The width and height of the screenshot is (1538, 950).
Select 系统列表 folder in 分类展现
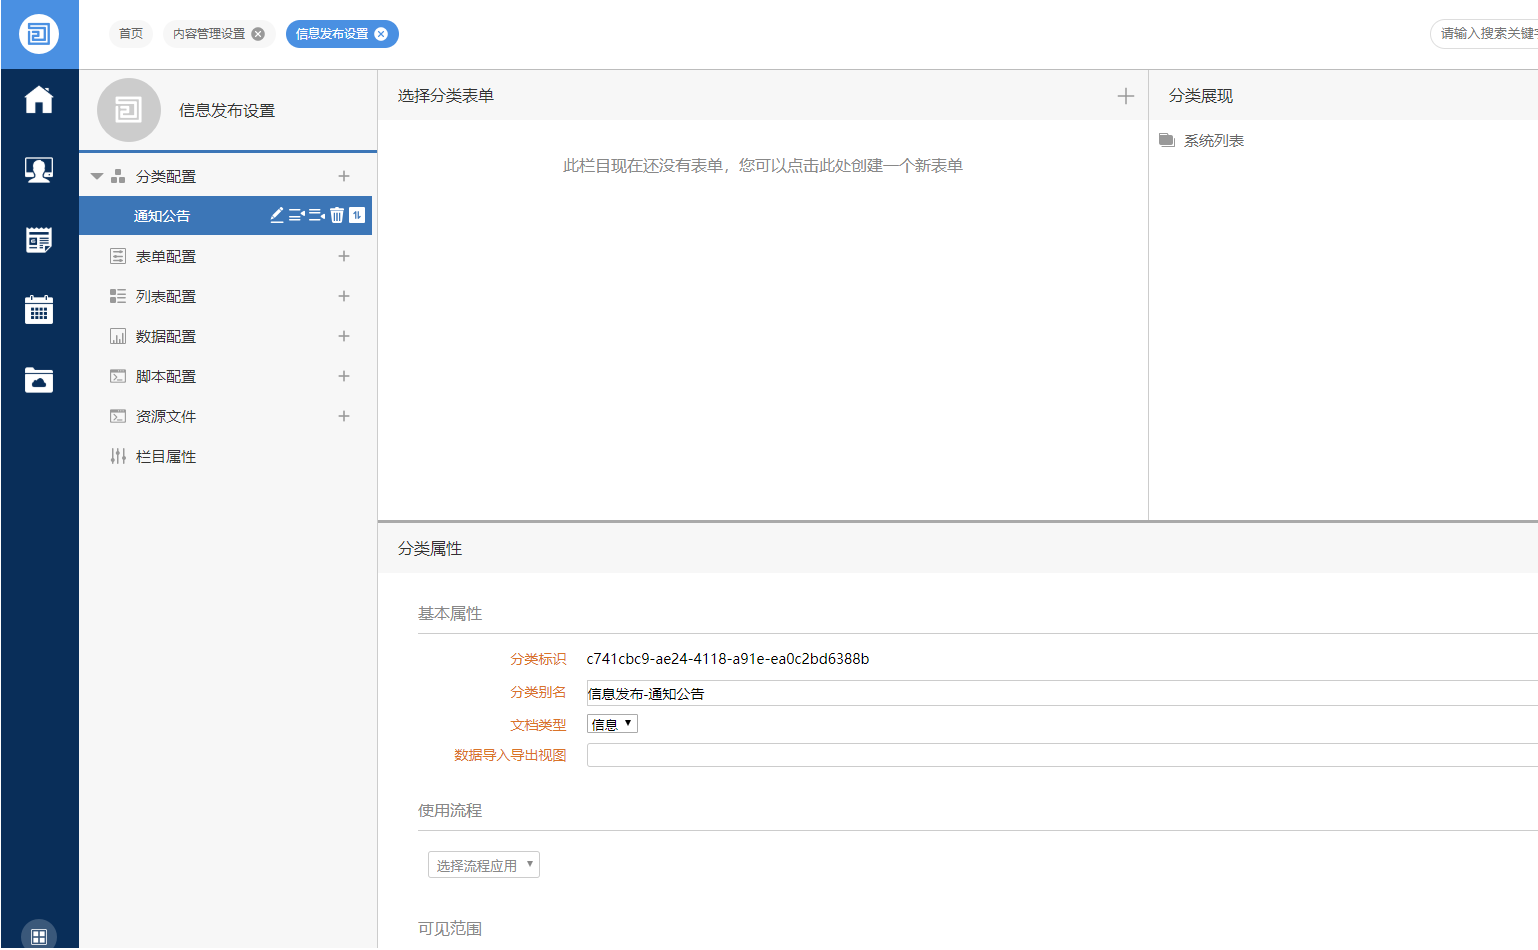point(1213,141)
